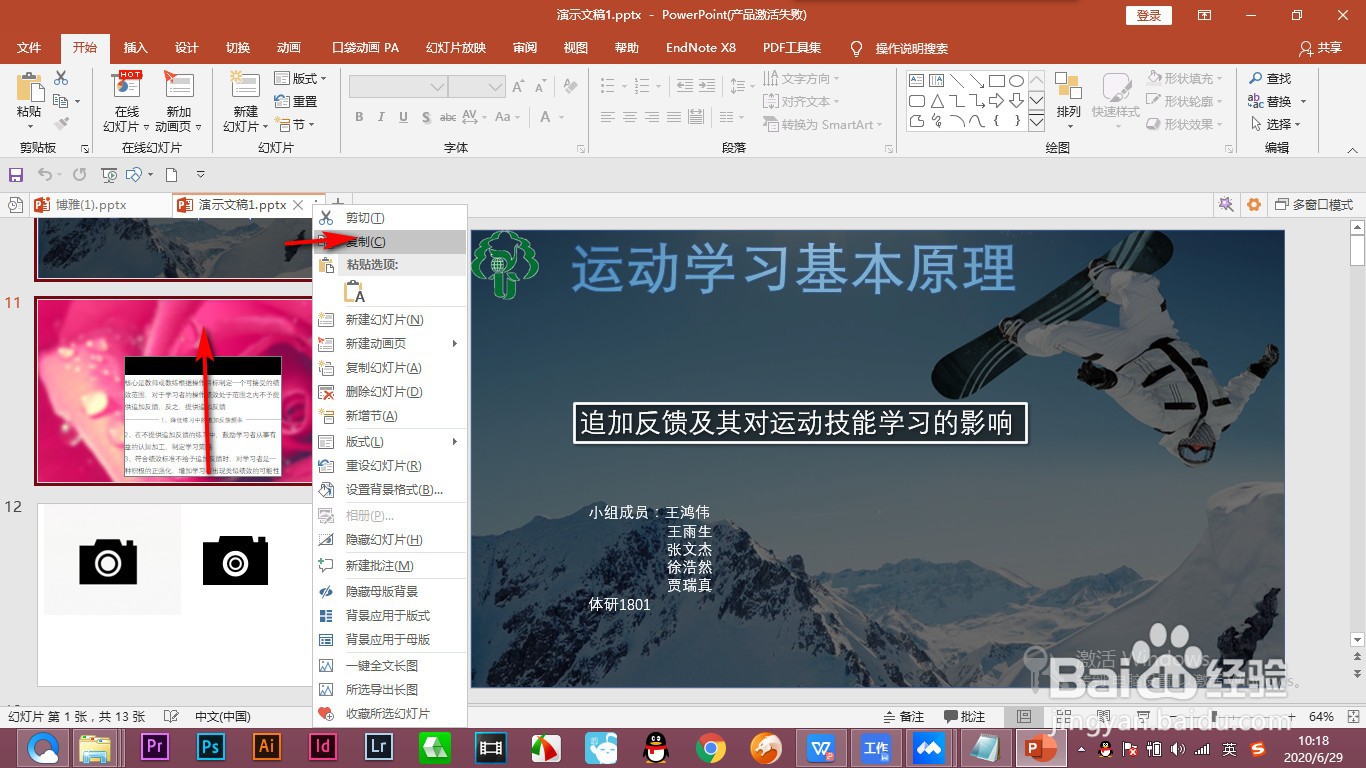This screenshot has width=1366, height=768.
Task: Choose 收藏所选幻灯片 in the context menu
Action: point(390,714)
